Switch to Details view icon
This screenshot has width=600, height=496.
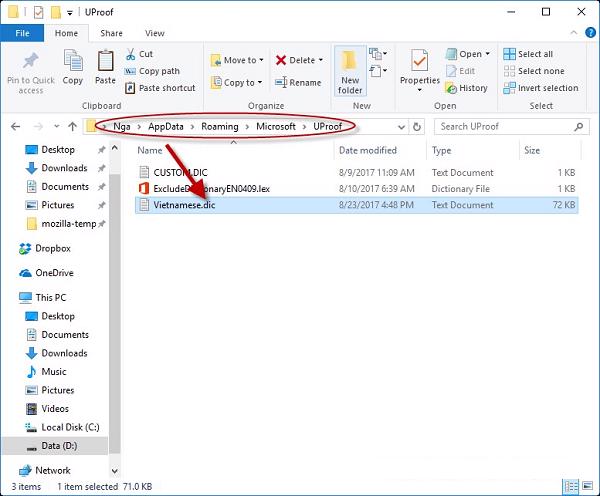tap(571, 487)
